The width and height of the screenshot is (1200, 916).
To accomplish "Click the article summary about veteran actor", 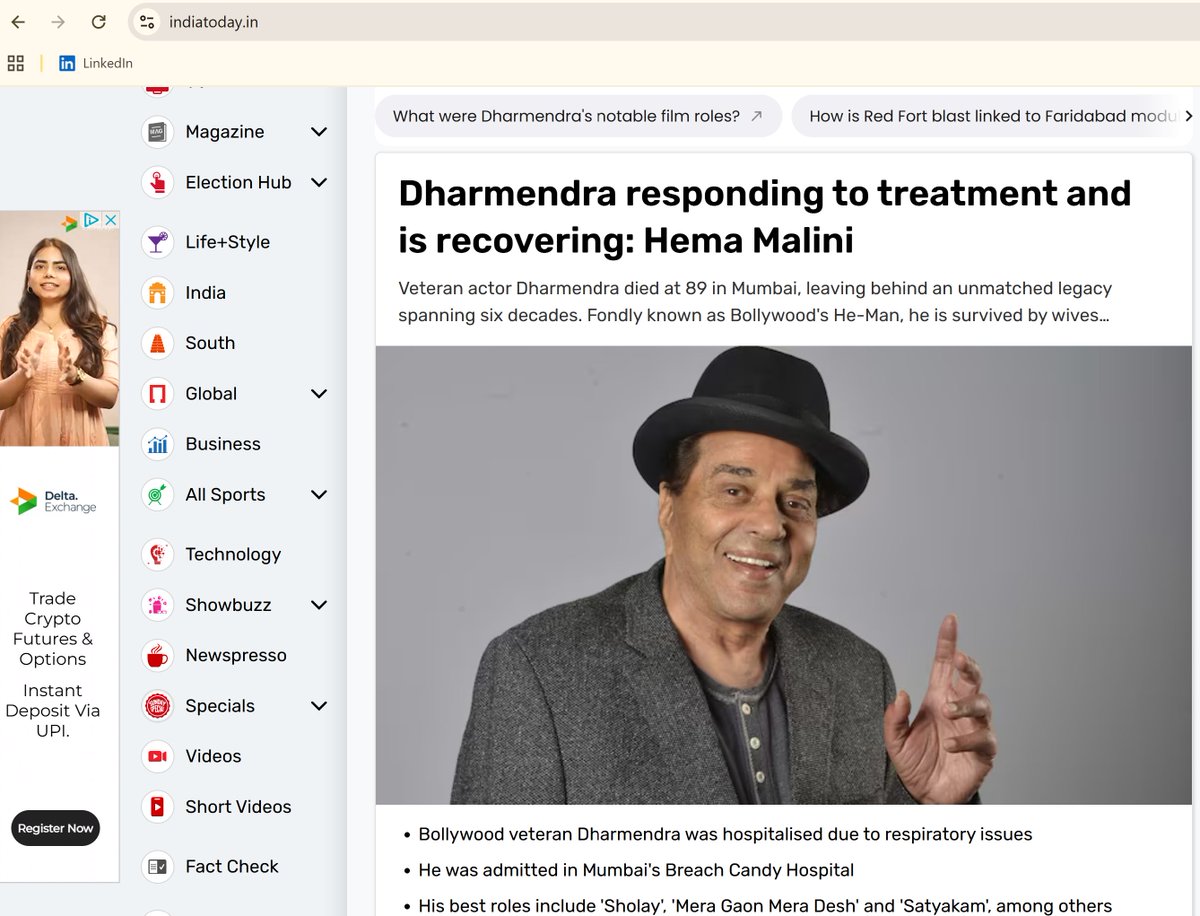I will (x=755, y=302).
